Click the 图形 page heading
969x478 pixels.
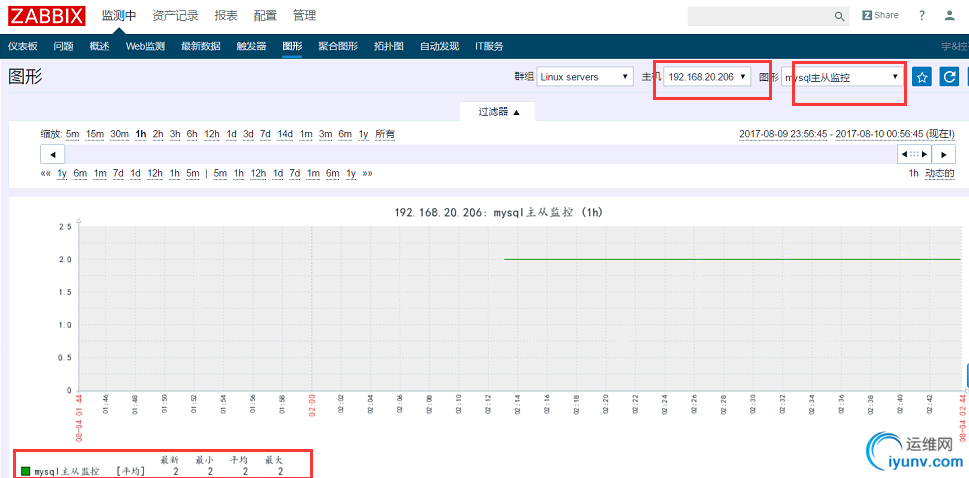coord(25,77)
